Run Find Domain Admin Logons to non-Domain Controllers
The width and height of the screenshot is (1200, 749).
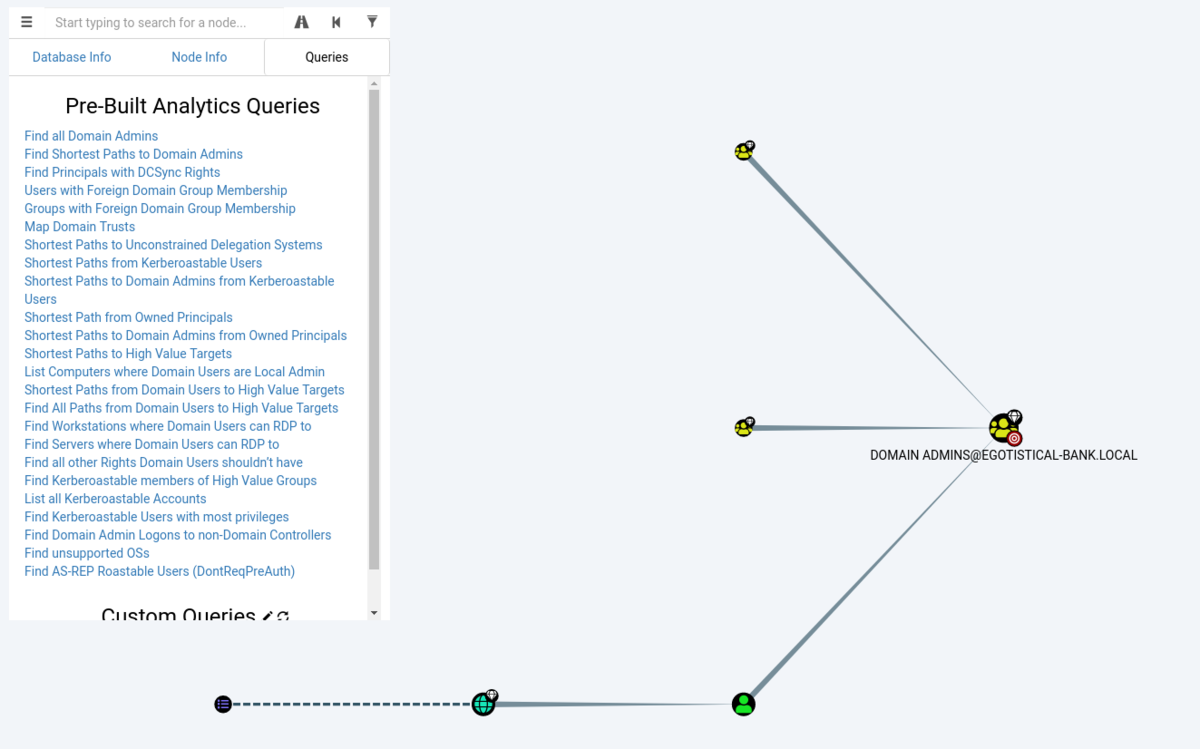pos(178,534)
